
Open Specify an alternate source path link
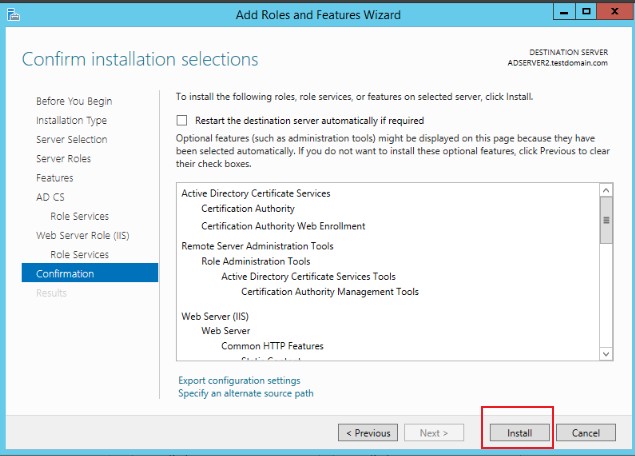click(246, 393)
